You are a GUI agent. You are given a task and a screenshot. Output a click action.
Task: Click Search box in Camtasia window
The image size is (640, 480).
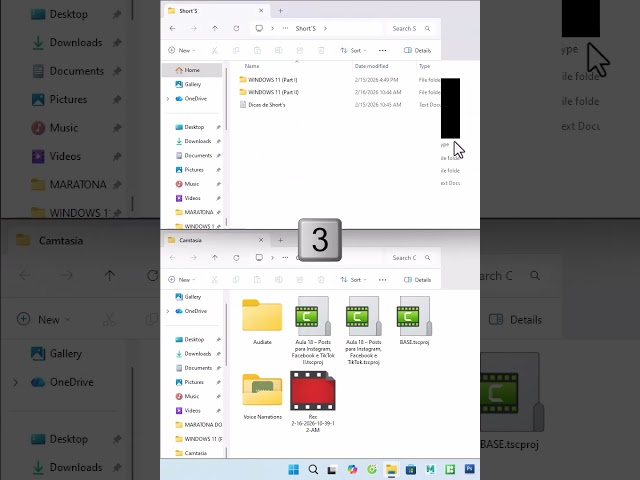click(410, 258)
